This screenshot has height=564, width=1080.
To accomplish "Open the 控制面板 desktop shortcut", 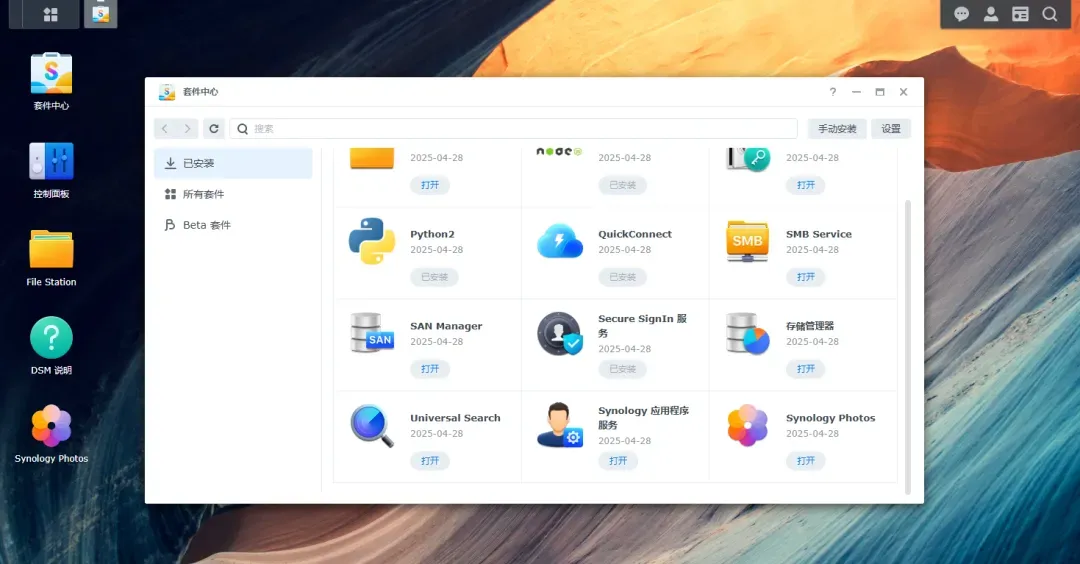I will [51, 170].
